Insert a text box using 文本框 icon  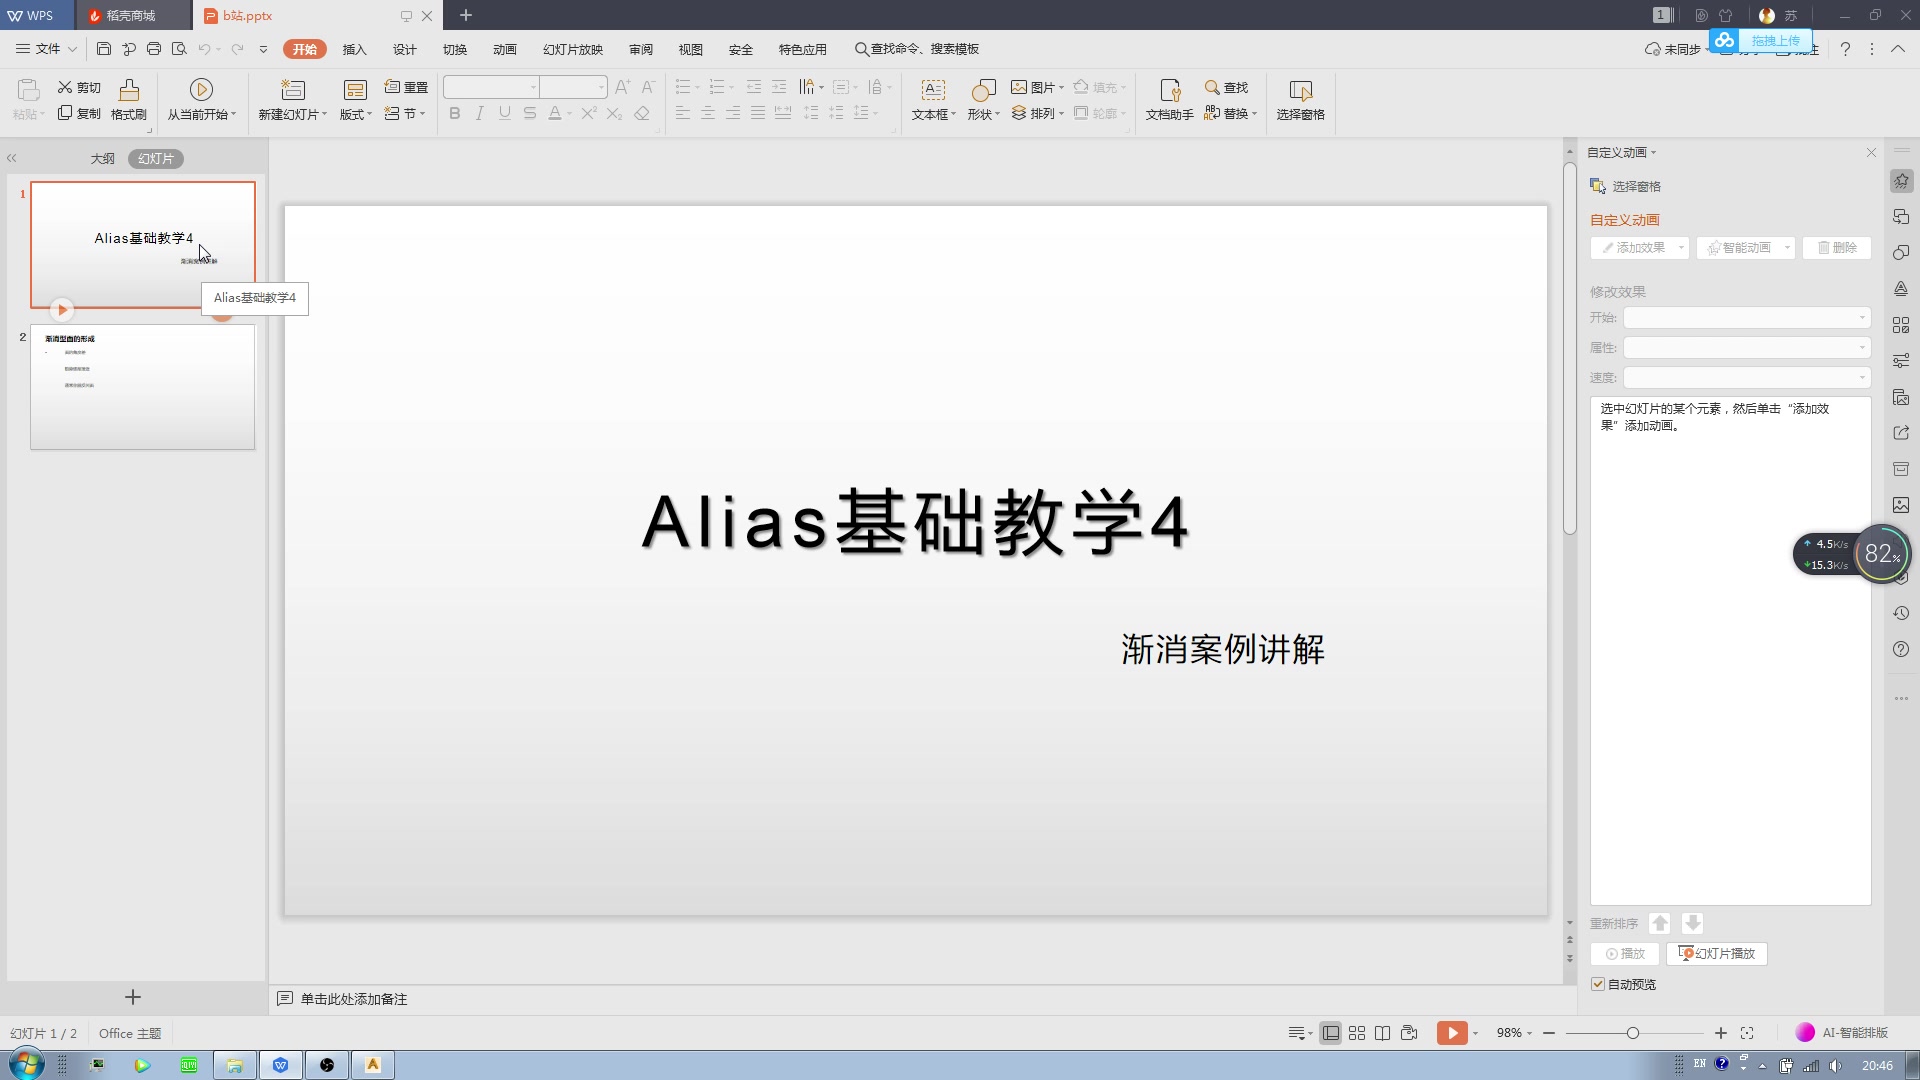click(931, 100)
